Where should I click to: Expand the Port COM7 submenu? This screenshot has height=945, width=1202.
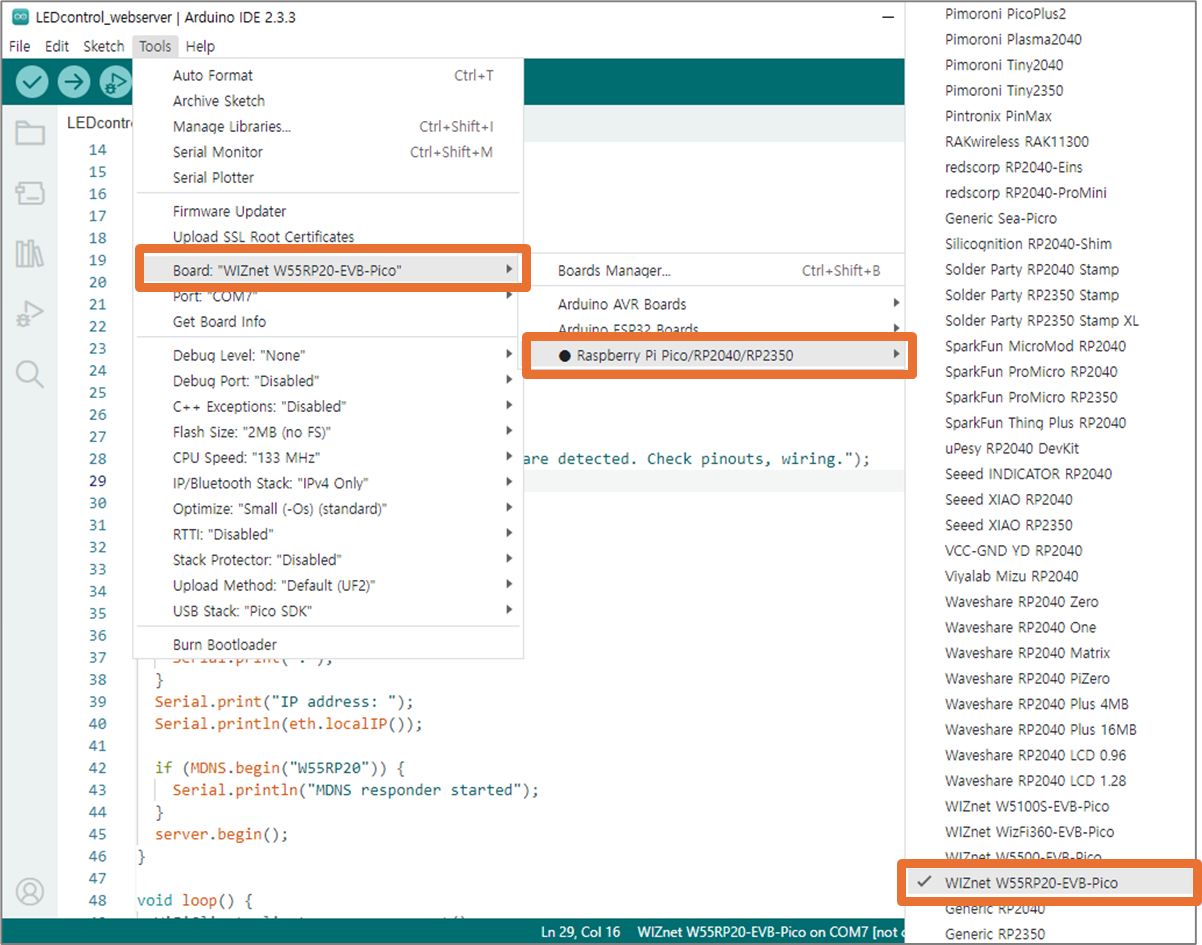328,297
